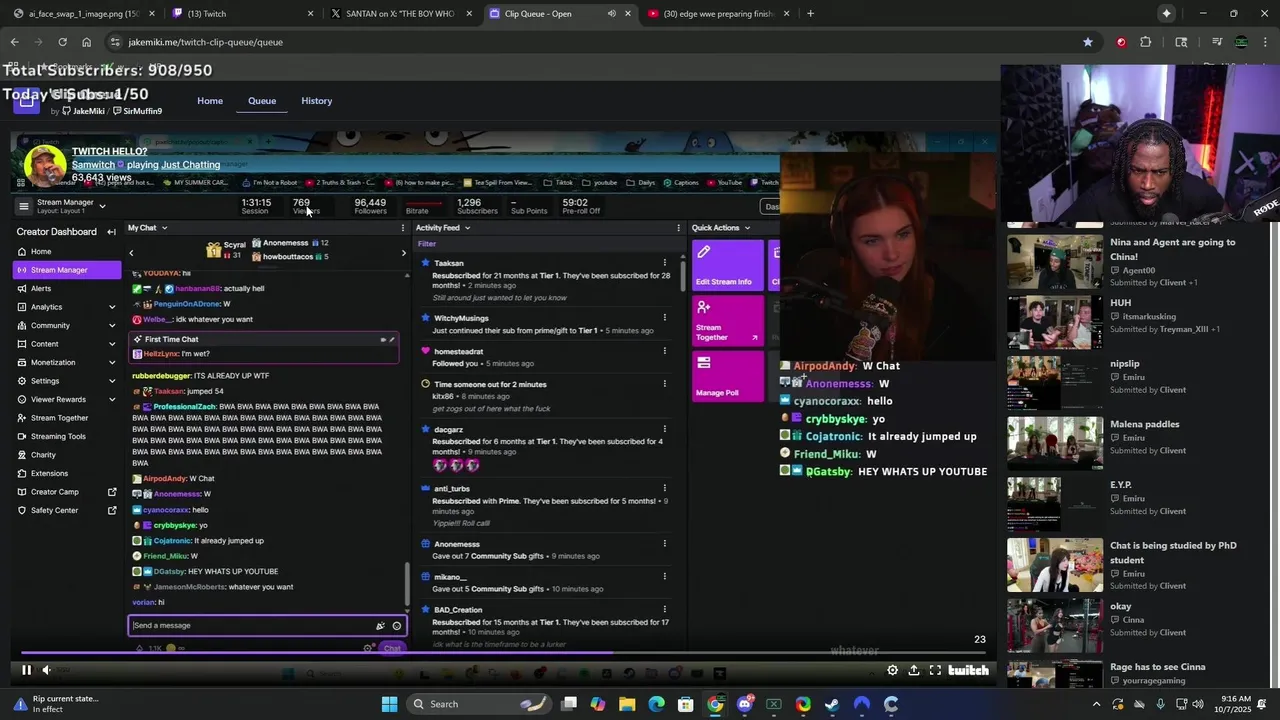Collapse the Creator Dashboard sidebar arrow
Viewport: 1280px width, 720px height.
[111, 232]
